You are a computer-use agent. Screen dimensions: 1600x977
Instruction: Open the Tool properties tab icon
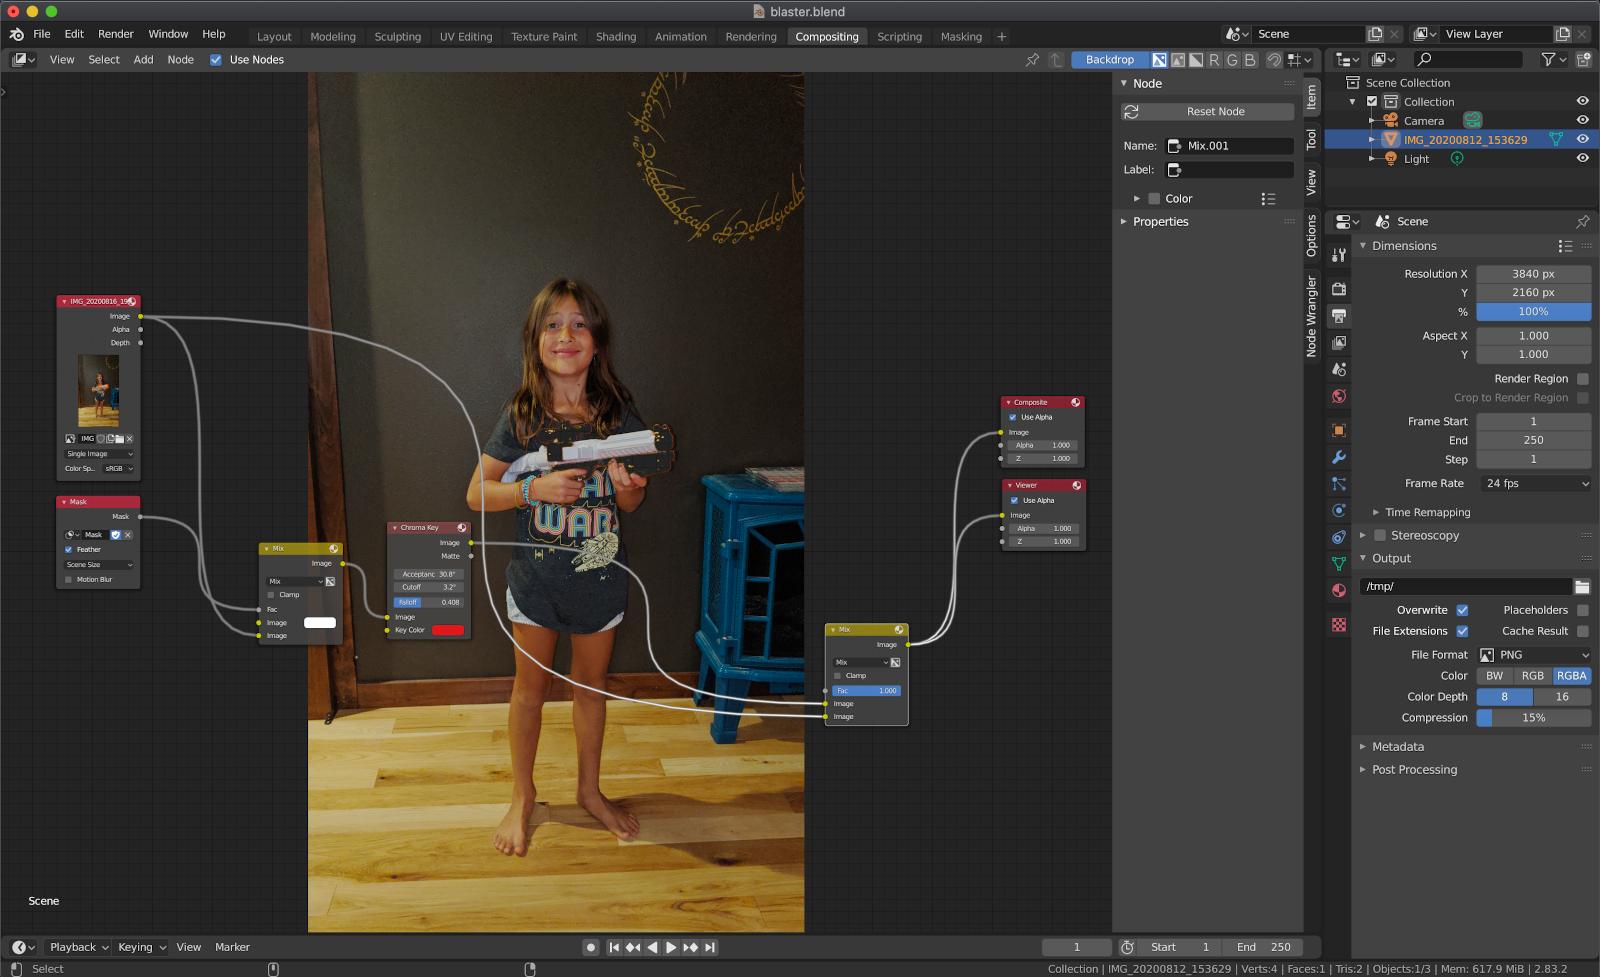coord(1339,255)
